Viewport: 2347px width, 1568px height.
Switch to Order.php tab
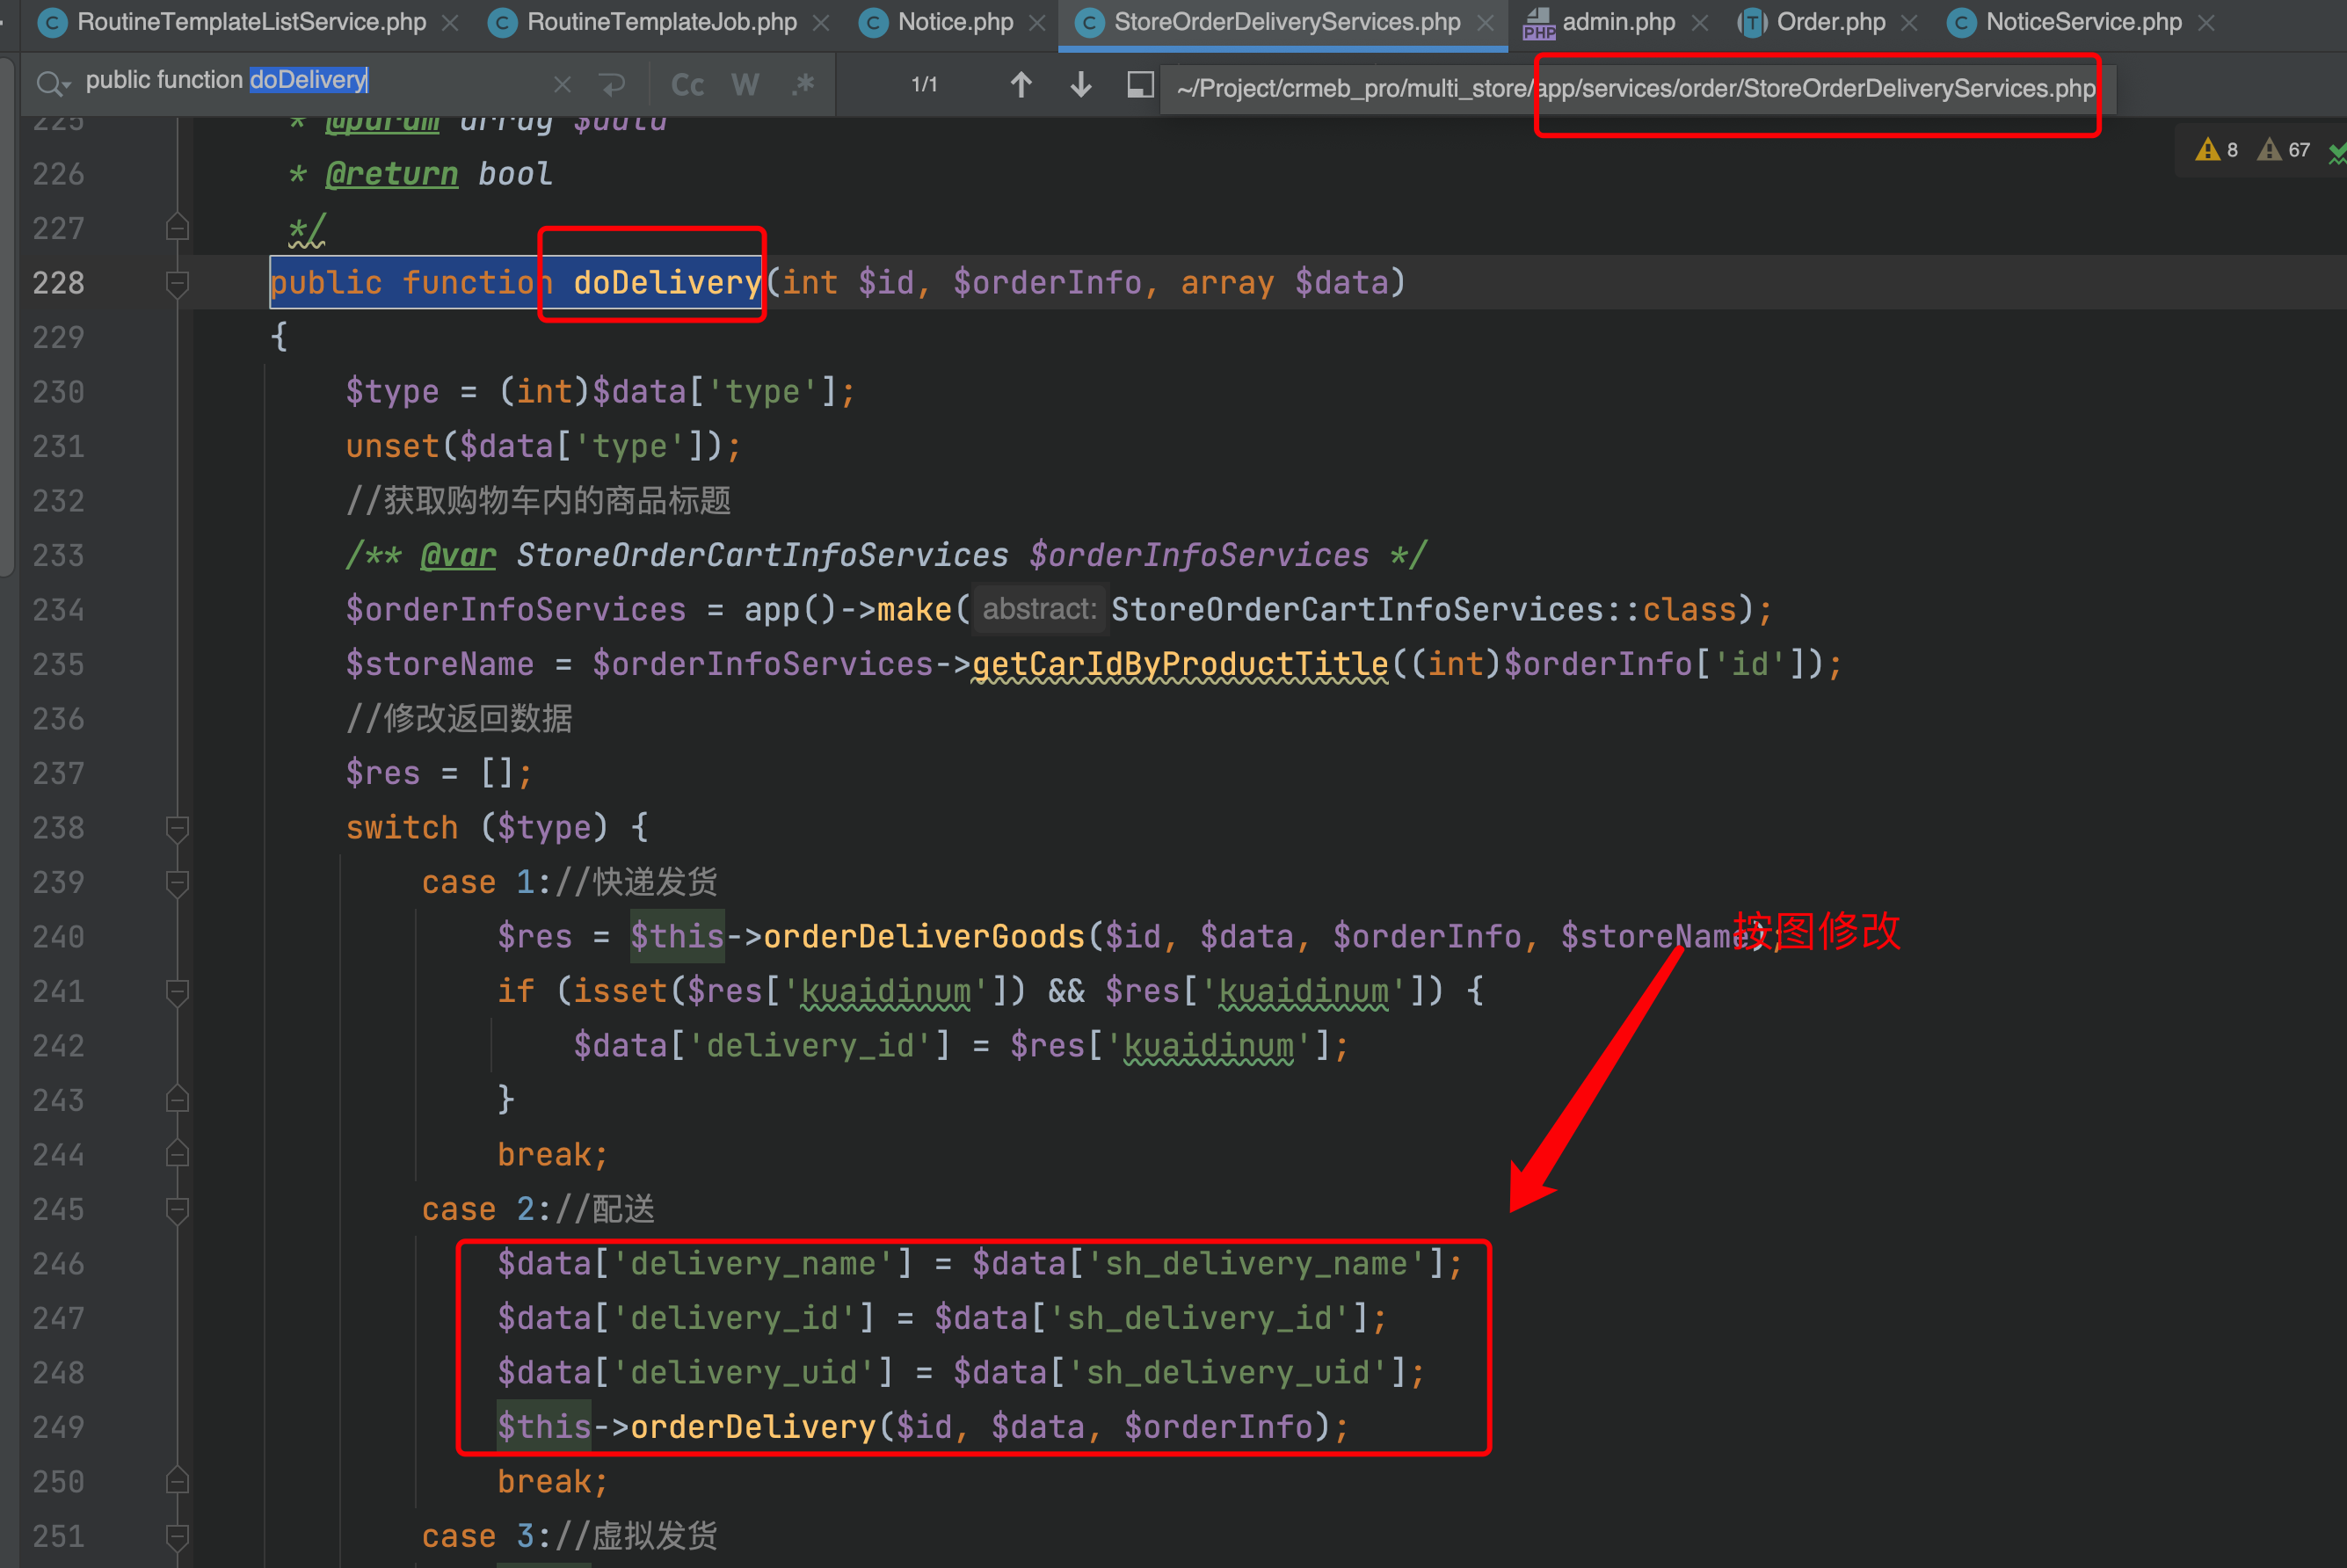click(x=1830, y=22)
